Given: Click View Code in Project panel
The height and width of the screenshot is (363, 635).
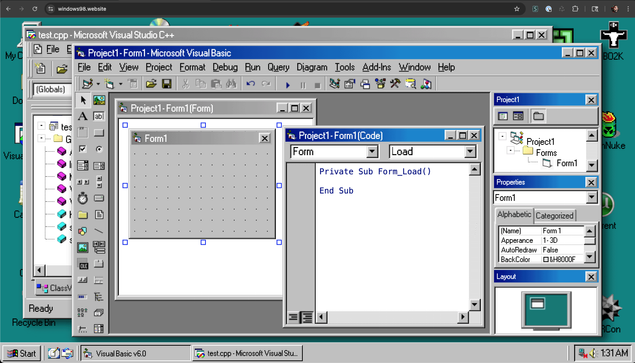Looking at the screenshot, I should tap(503, 116).
